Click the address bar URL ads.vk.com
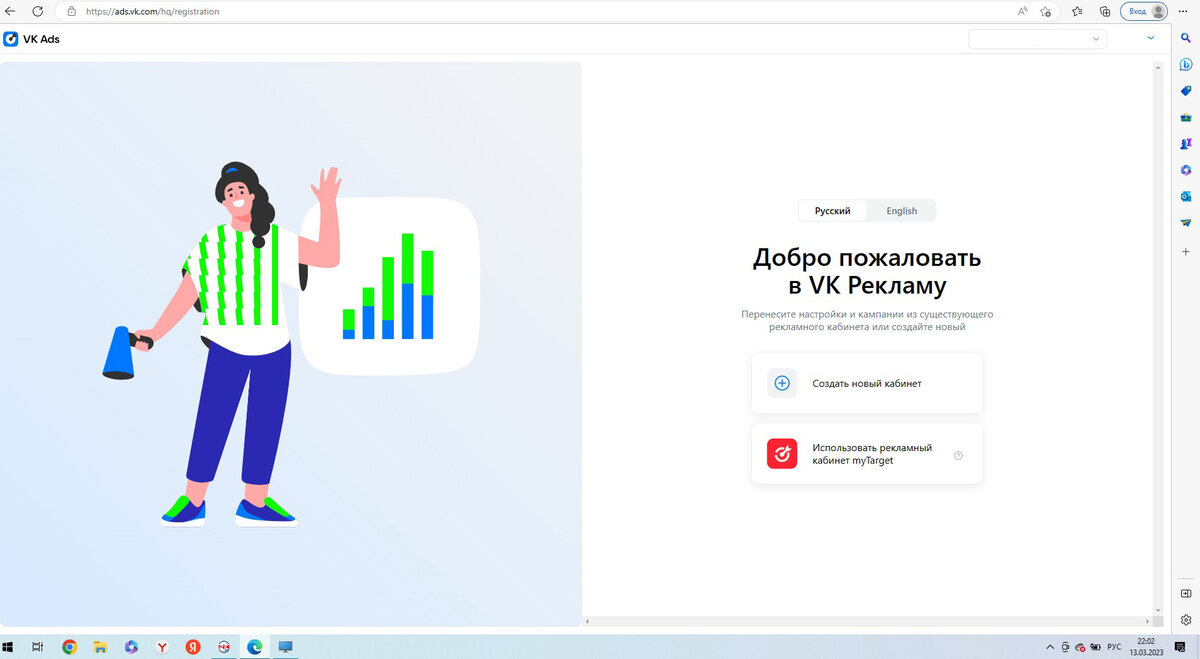 point(151,12)
